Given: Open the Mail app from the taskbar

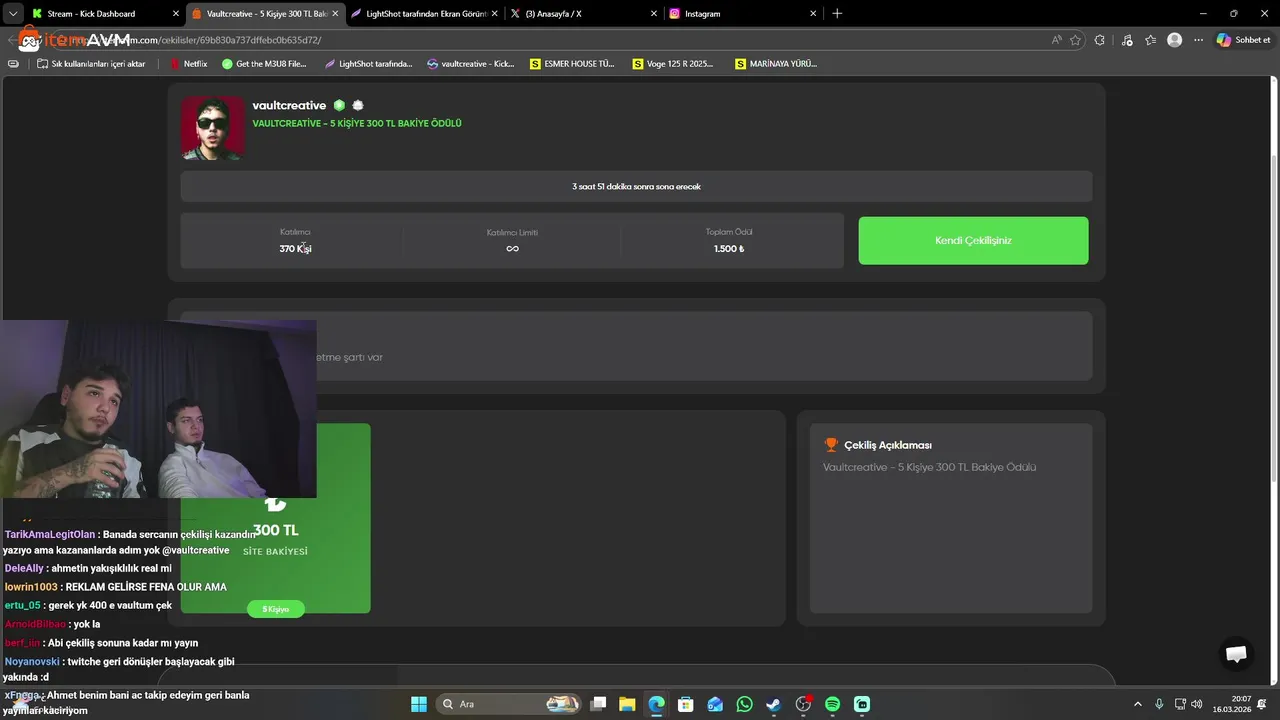Looking at the screenshot, I should tap(715, 704).
